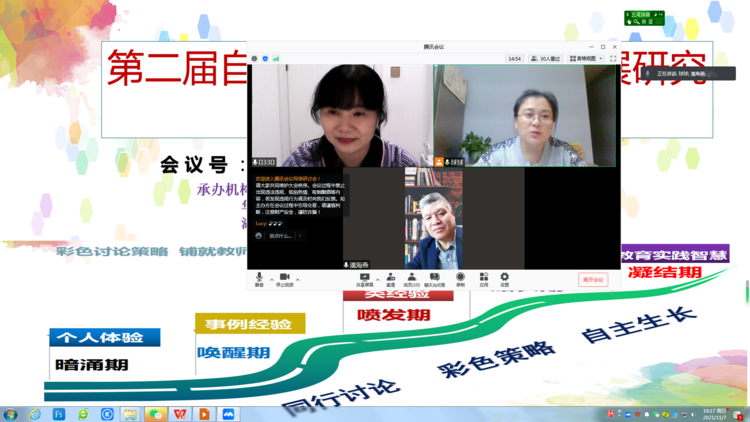Enter full screen mode icon
This screenshot has height=422, width=750.
pyautogui.click(x=613, y=59)
